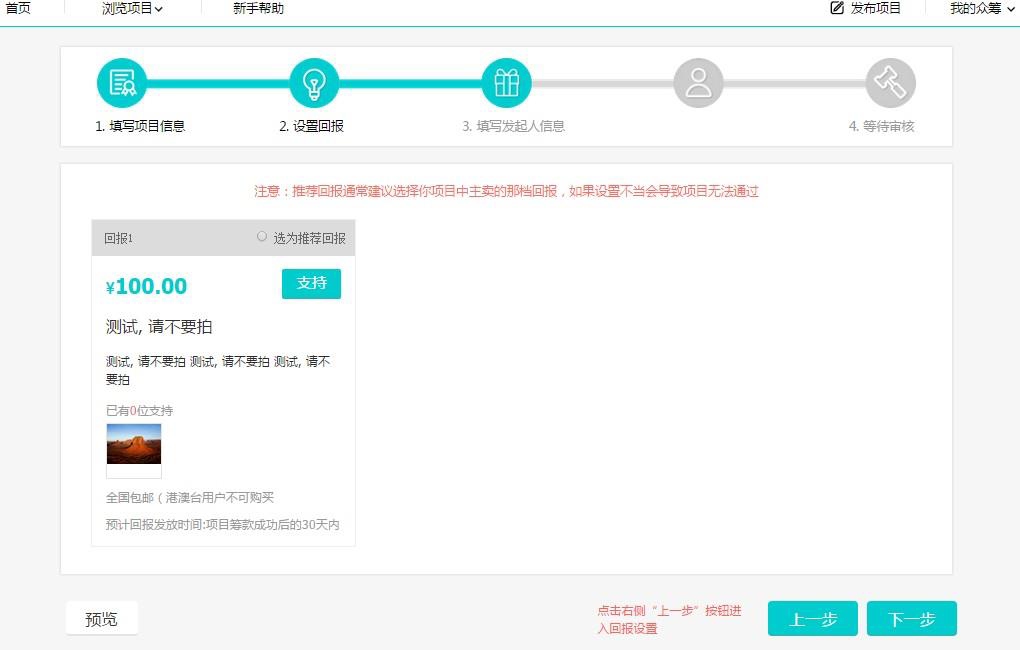Click the 下一步 button
Viewport: 1020px width, 650px height.
(911, 618)
